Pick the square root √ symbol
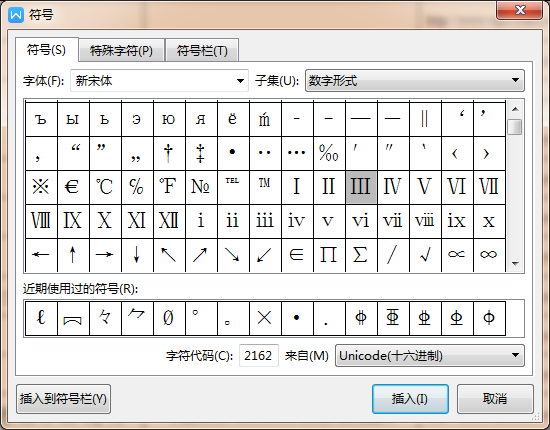This screenshot has height=430, width=550. [x=425, y=255]
